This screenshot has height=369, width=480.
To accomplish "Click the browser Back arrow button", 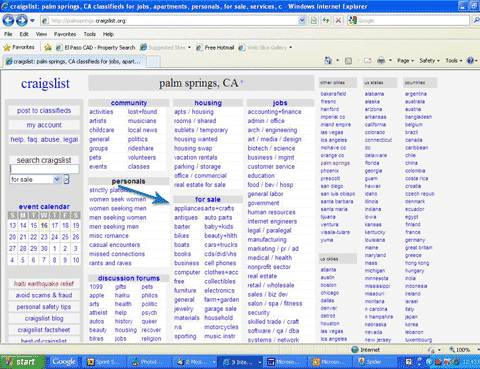I will coord(8,21).
